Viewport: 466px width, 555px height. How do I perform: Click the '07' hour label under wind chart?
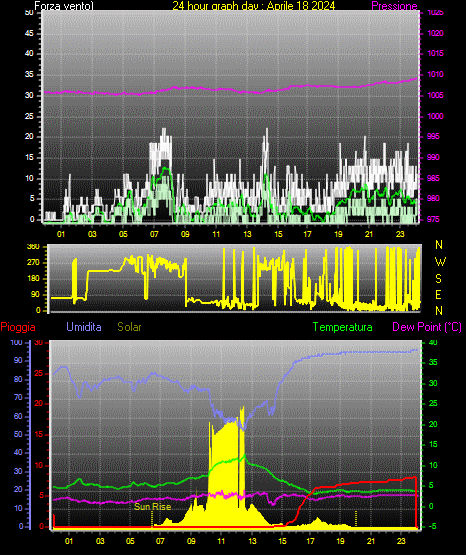(x=154, y=234)
